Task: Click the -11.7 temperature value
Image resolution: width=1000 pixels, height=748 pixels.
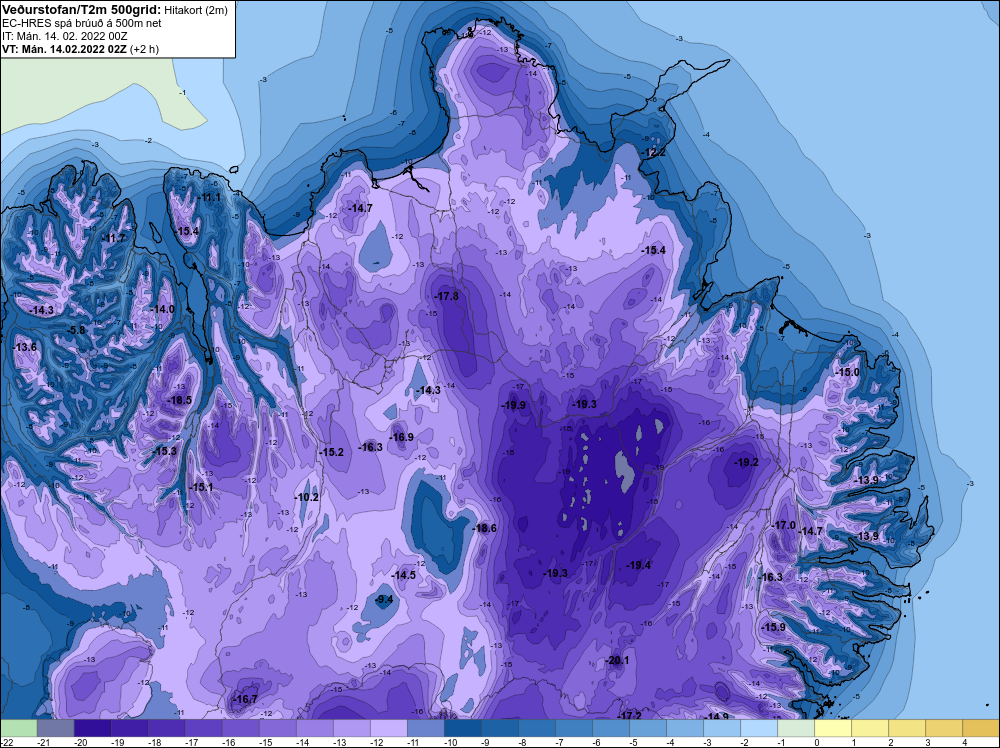Action: (x=114, y=238)
